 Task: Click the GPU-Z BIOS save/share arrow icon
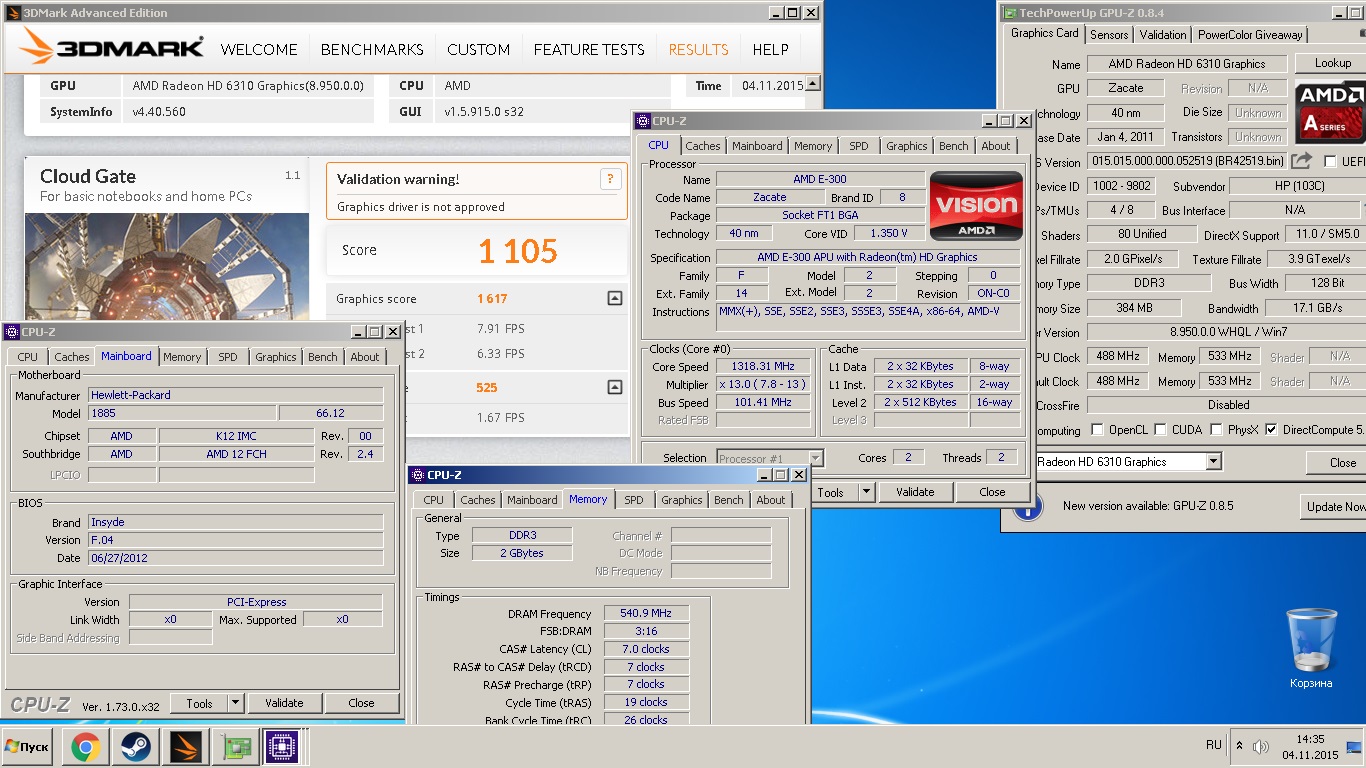1301,160
